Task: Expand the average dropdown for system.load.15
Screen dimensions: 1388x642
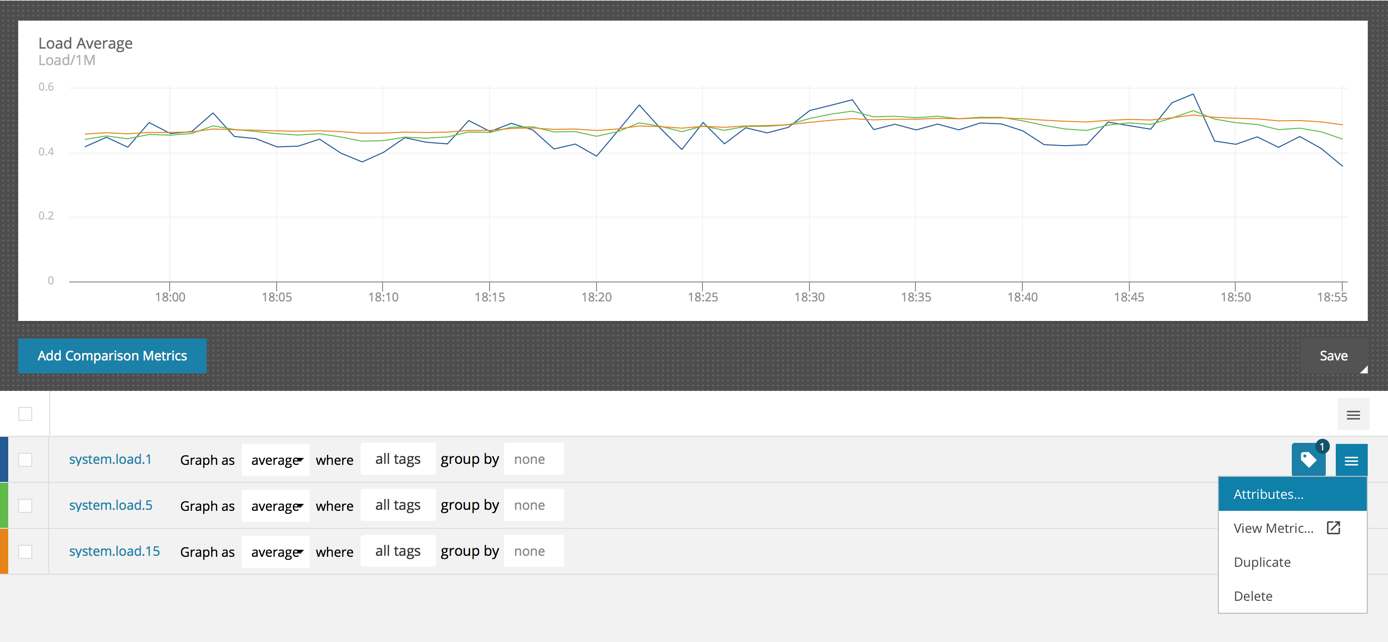Action: (276, 552)
